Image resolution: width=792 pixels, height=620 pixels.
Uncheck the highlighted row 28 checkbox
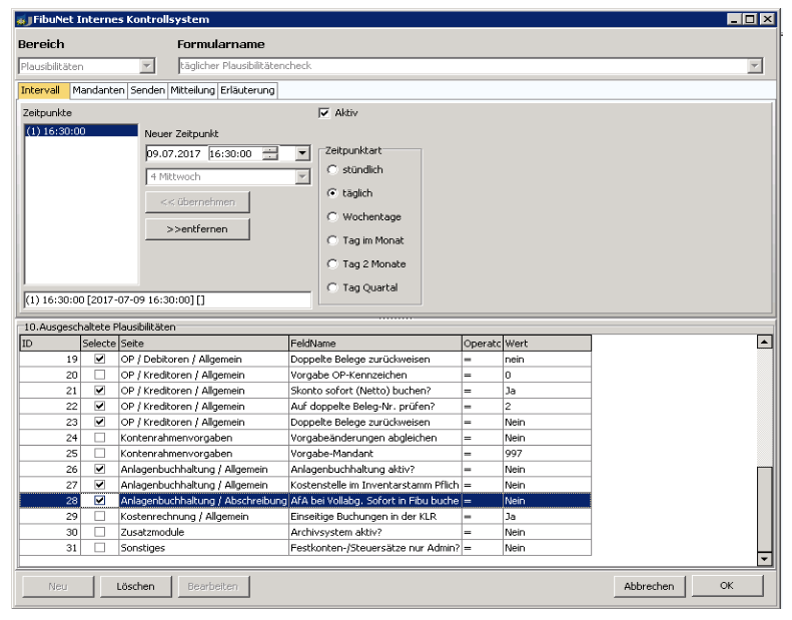pos(100,500)
